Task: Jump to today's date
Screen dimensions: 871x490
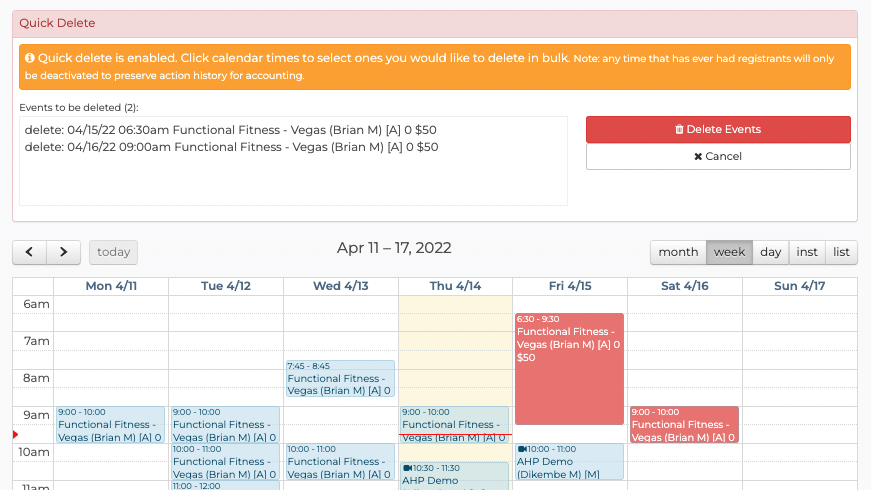Action: click(x=113, y=252)
